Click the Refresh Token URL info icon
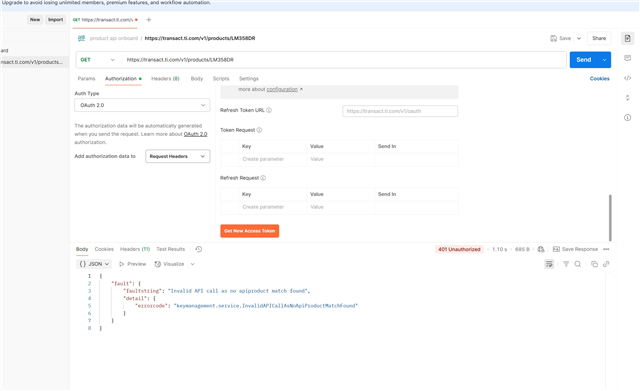Screen dimensions: 640x391 (269, 110)
